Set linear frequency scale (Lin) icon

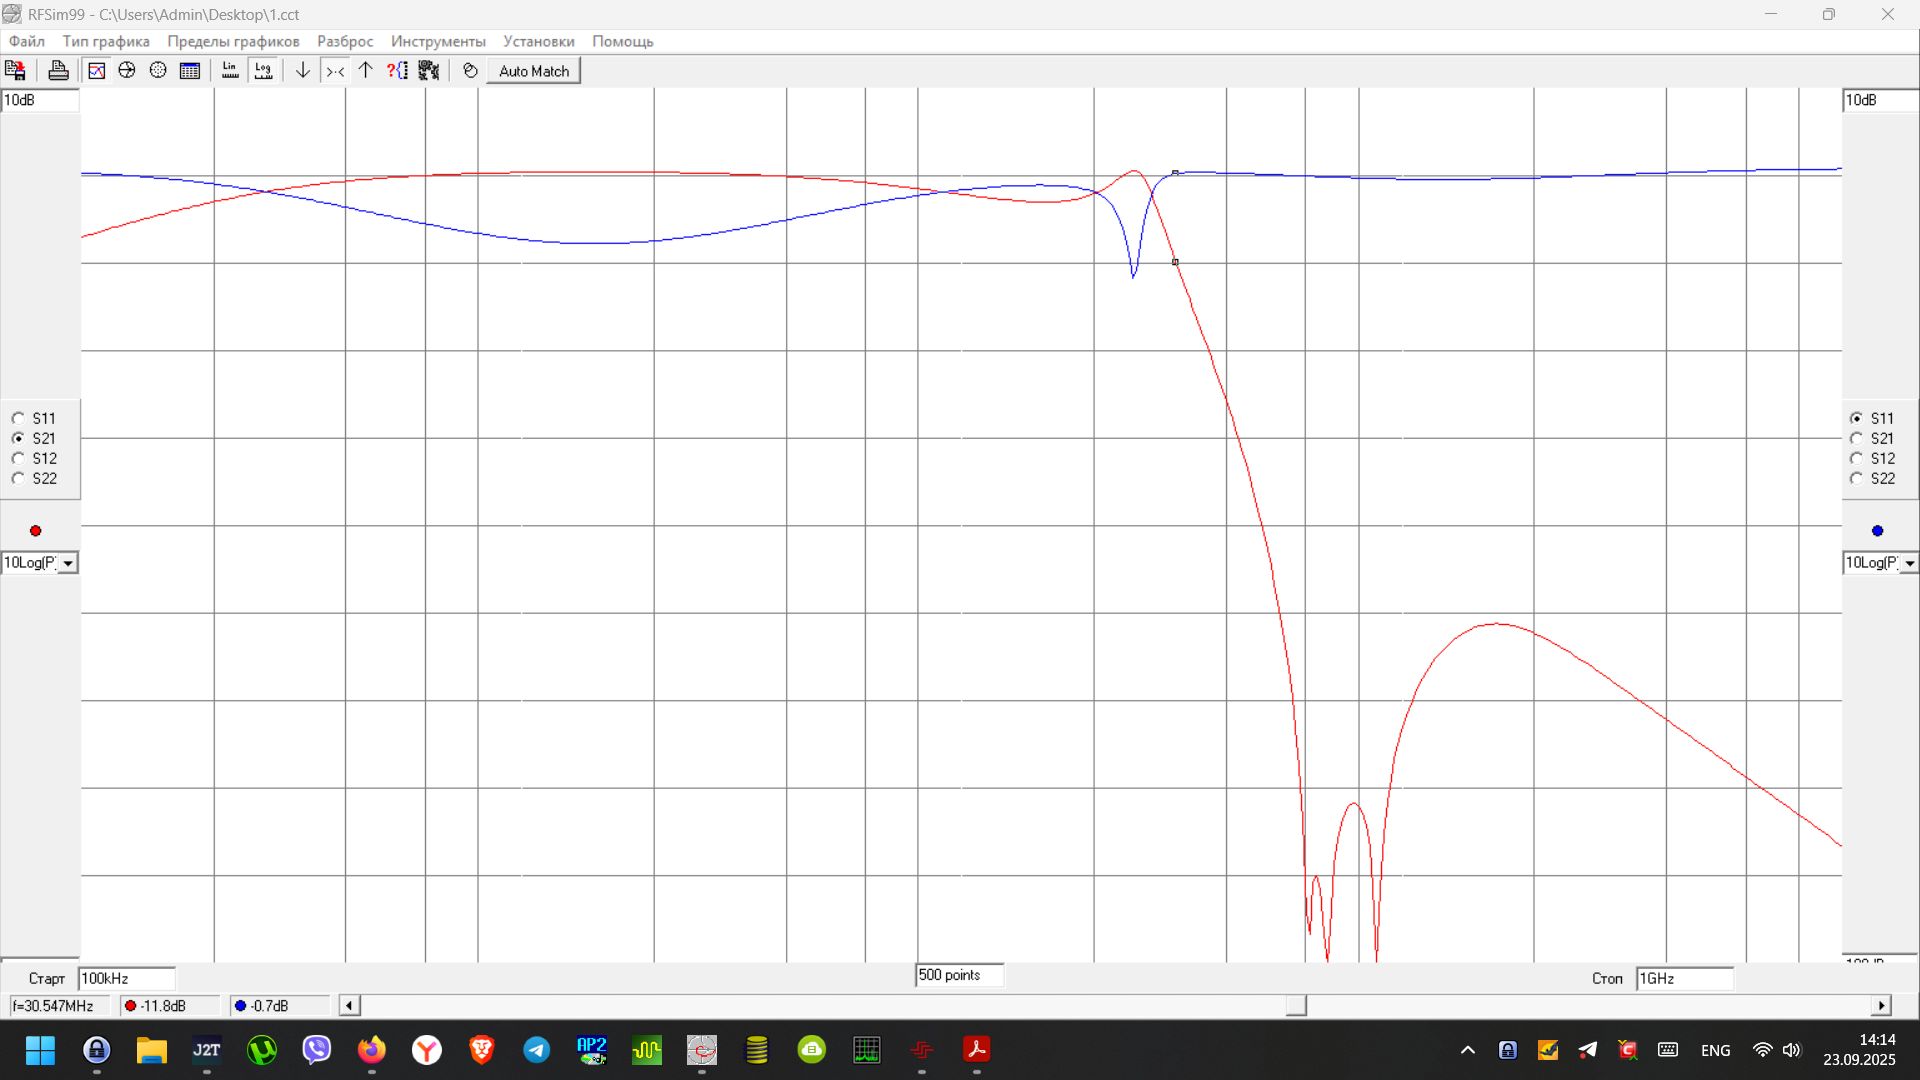pos(230,71)
